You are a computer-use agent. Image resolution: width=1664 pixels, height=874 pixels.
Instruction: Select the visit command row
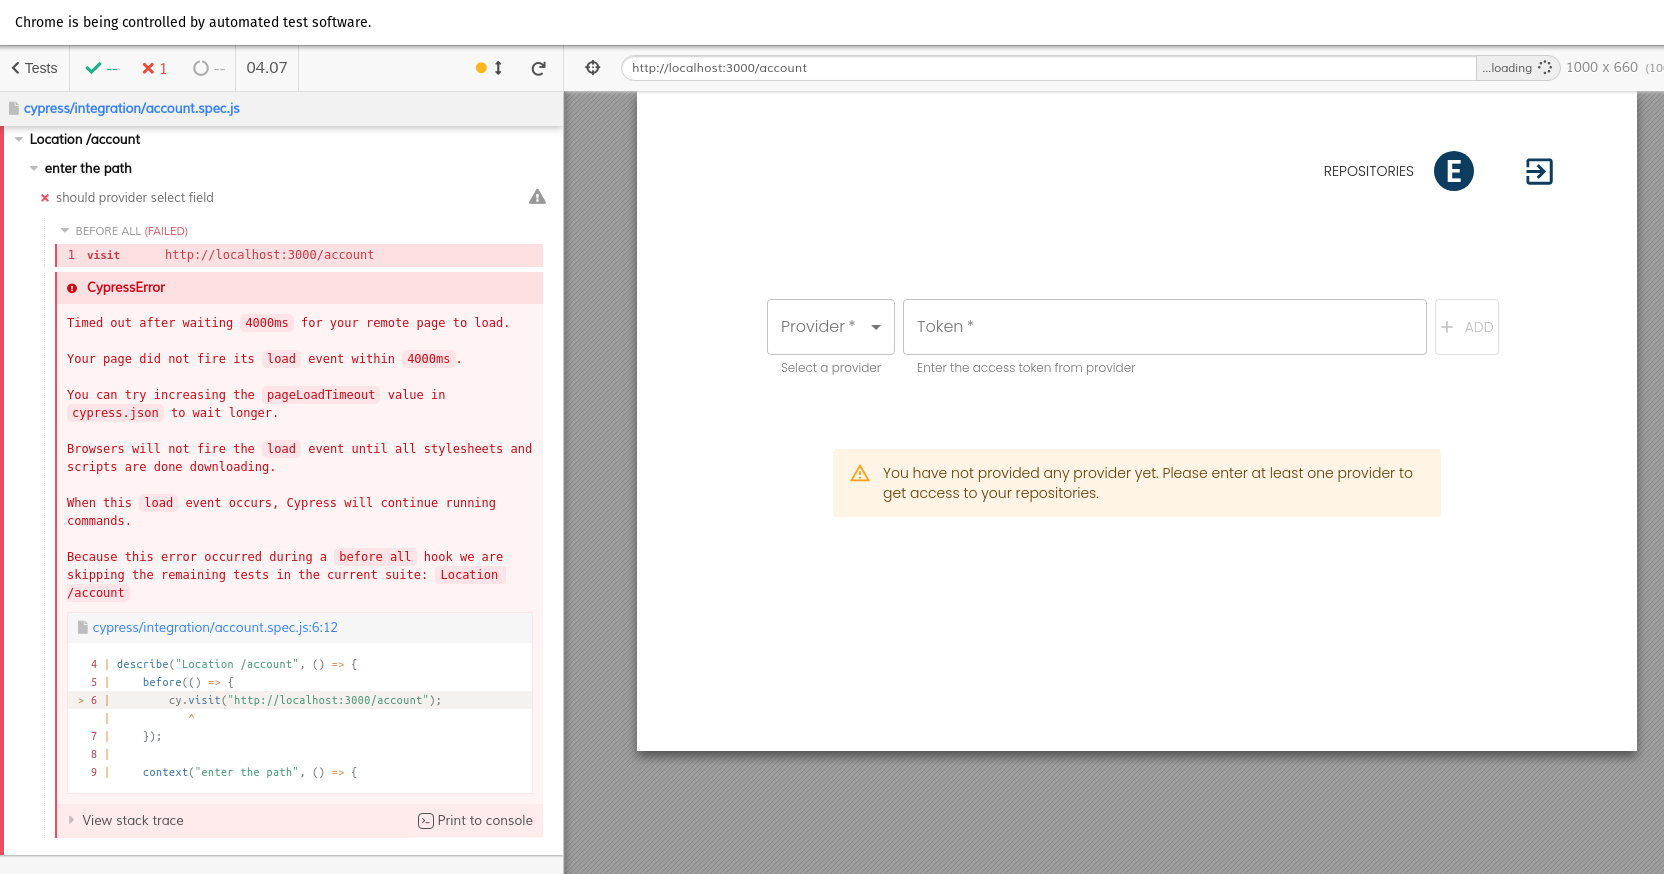pos(300,255)
